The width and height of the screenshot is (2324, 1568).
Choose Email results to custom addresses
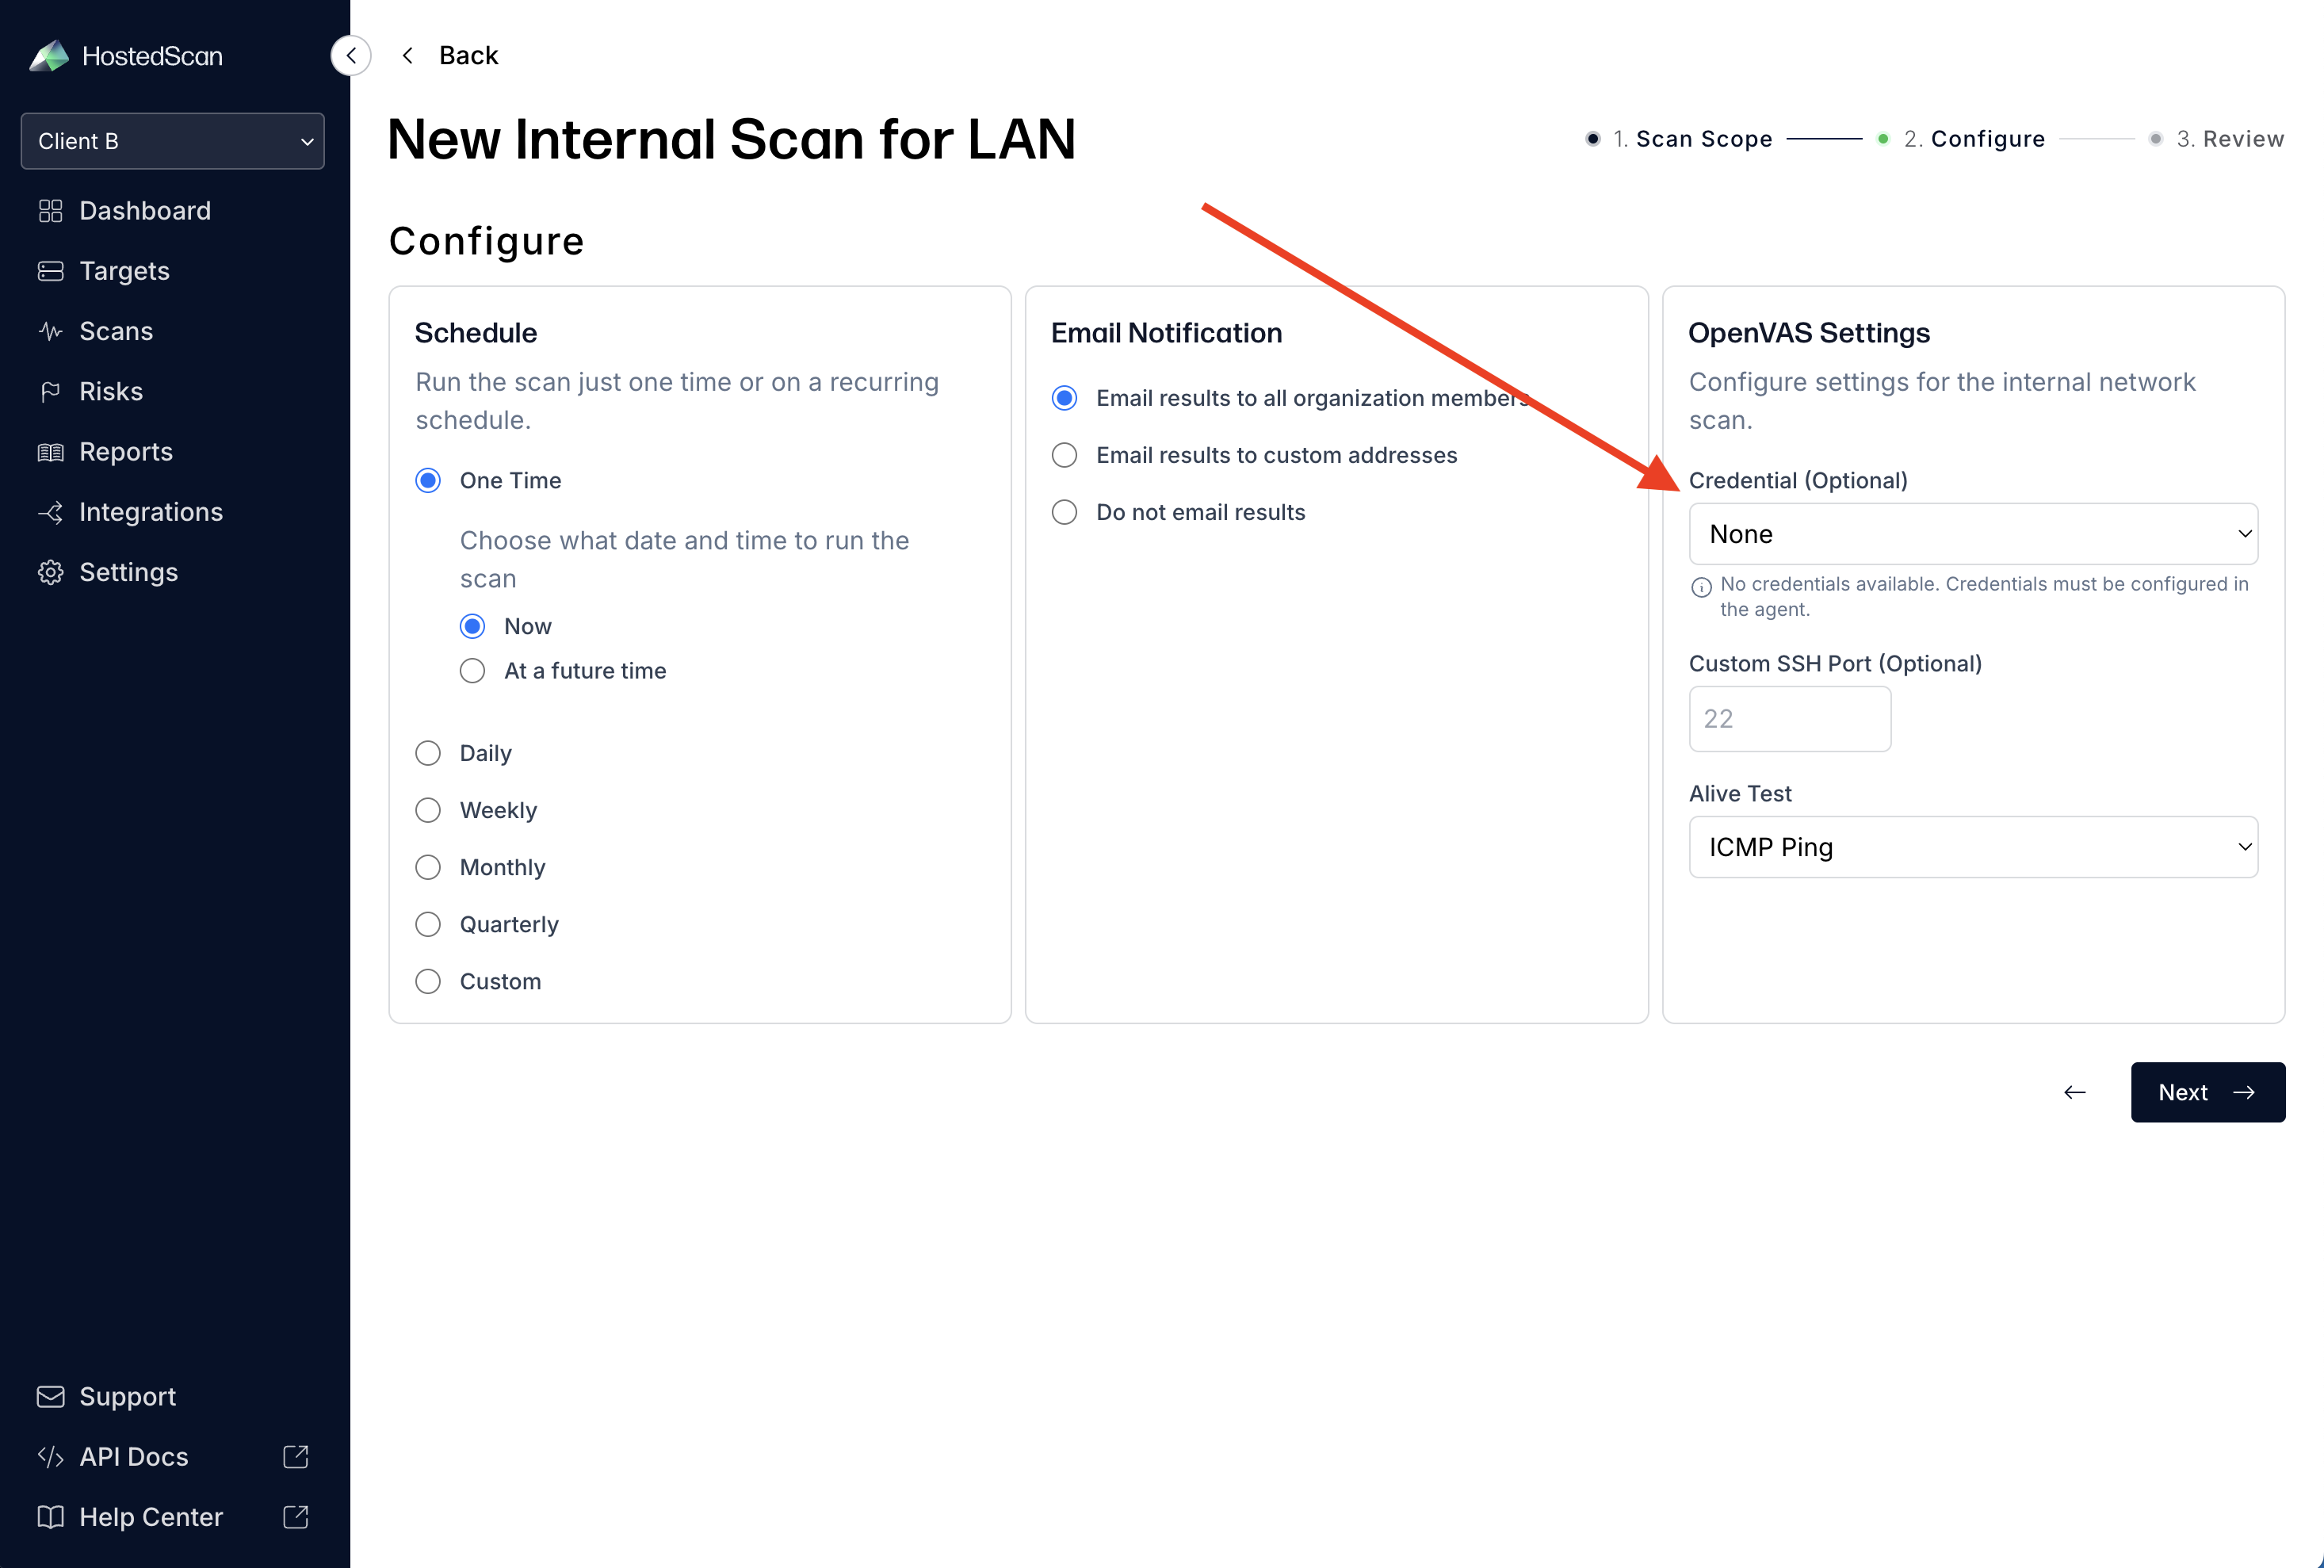tap(1064, 455)
